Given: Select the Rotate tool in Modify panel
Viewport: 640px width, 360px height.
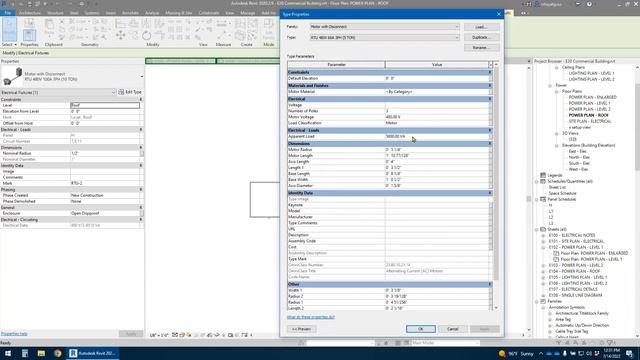Looking at the screenshot, I should click(x=147, y=36).
